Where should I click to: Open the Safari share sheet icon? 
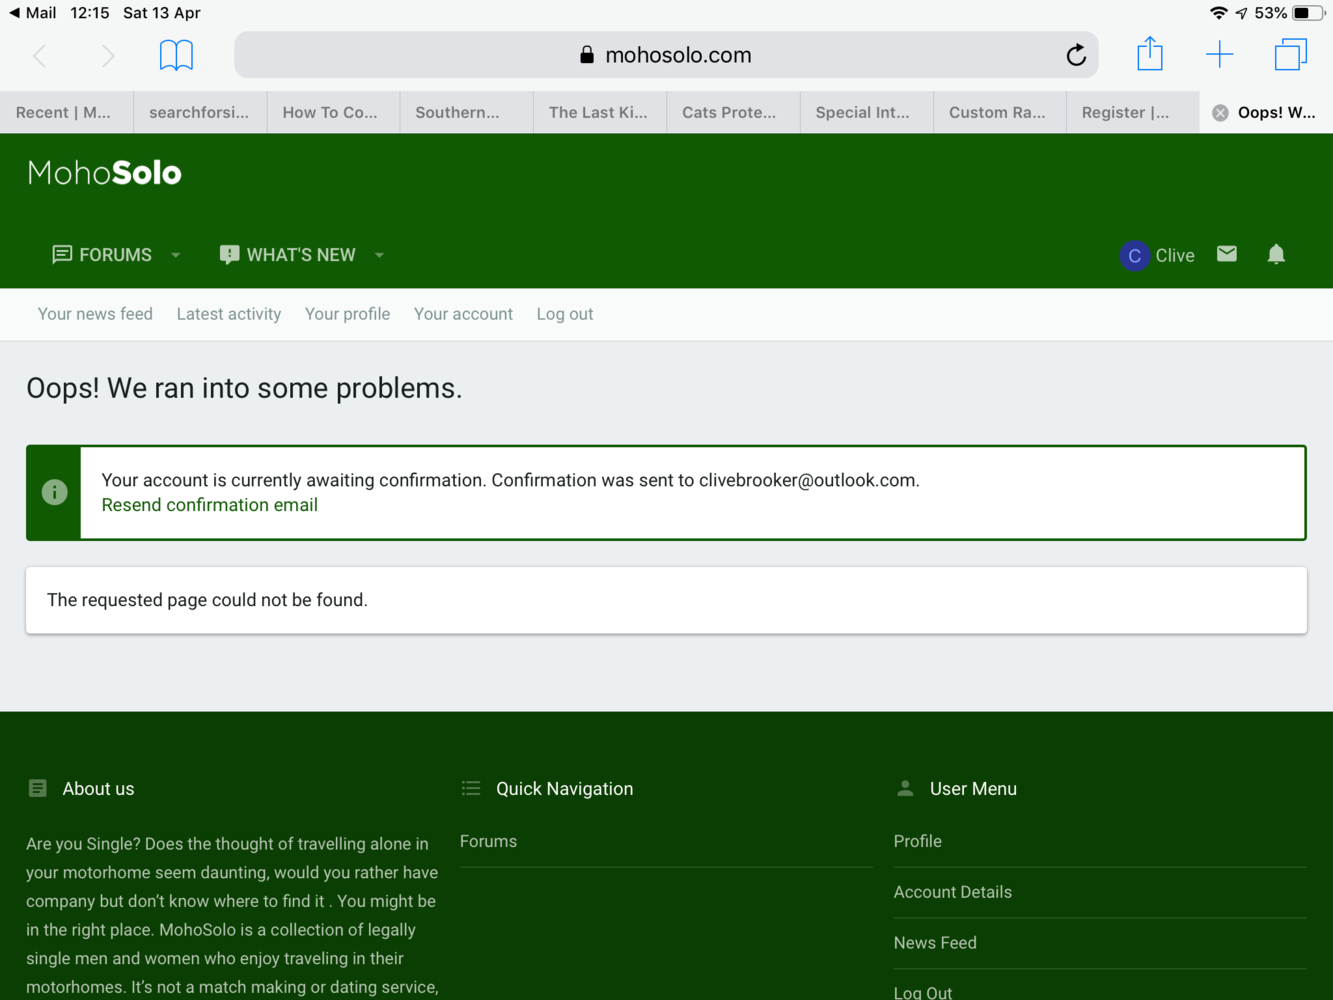tap(1150, 53)
